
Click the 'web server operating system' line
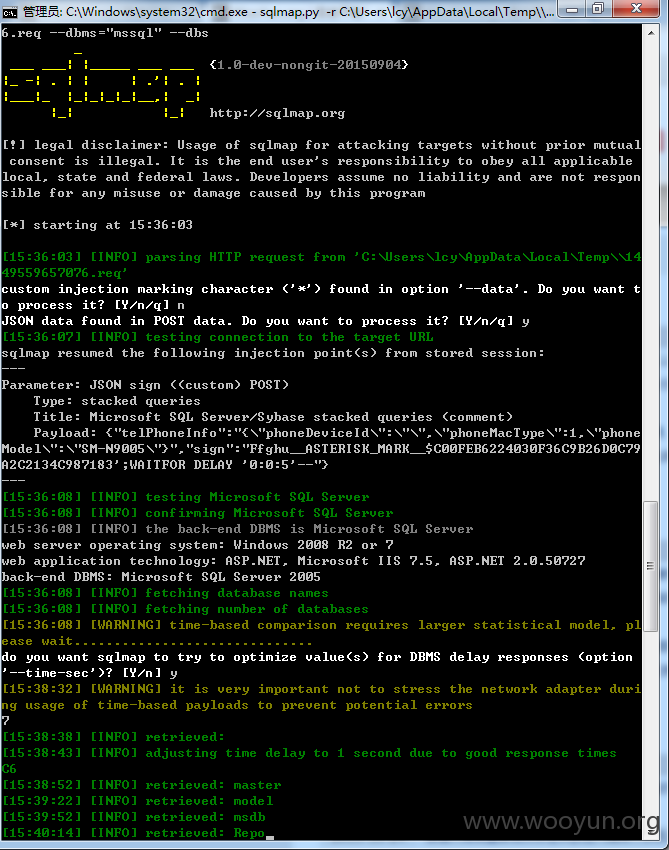pos(197,545)
